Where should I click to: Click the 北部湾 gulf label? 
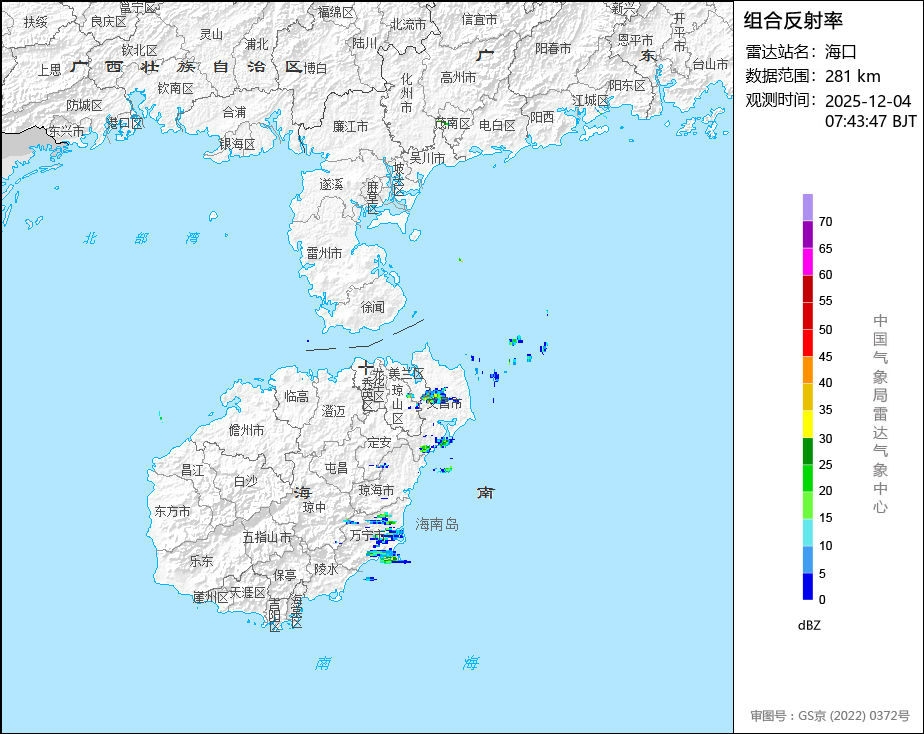coord(141,238)
